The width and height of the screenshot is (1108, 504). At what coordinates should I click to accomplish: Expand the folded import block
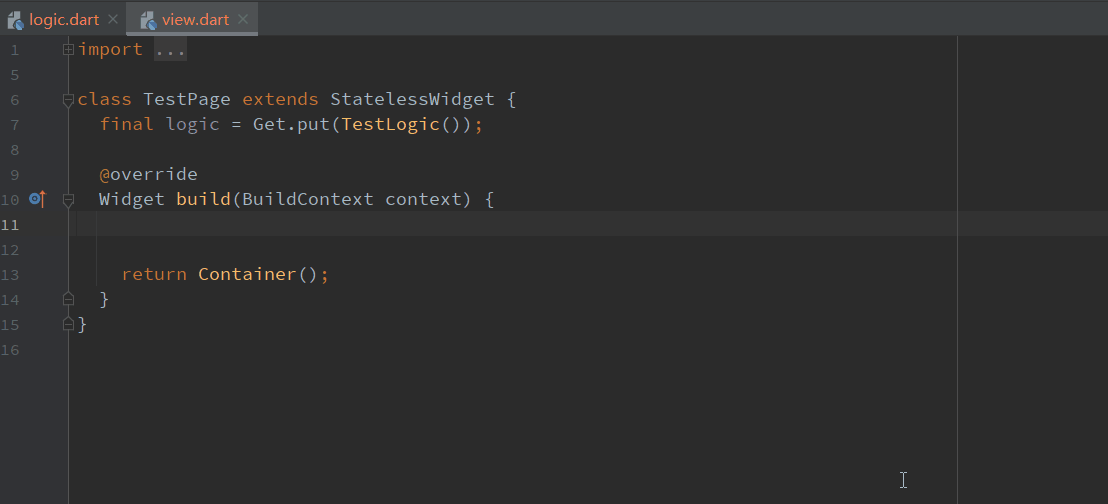pyautogui.click(x=68, y=49)
